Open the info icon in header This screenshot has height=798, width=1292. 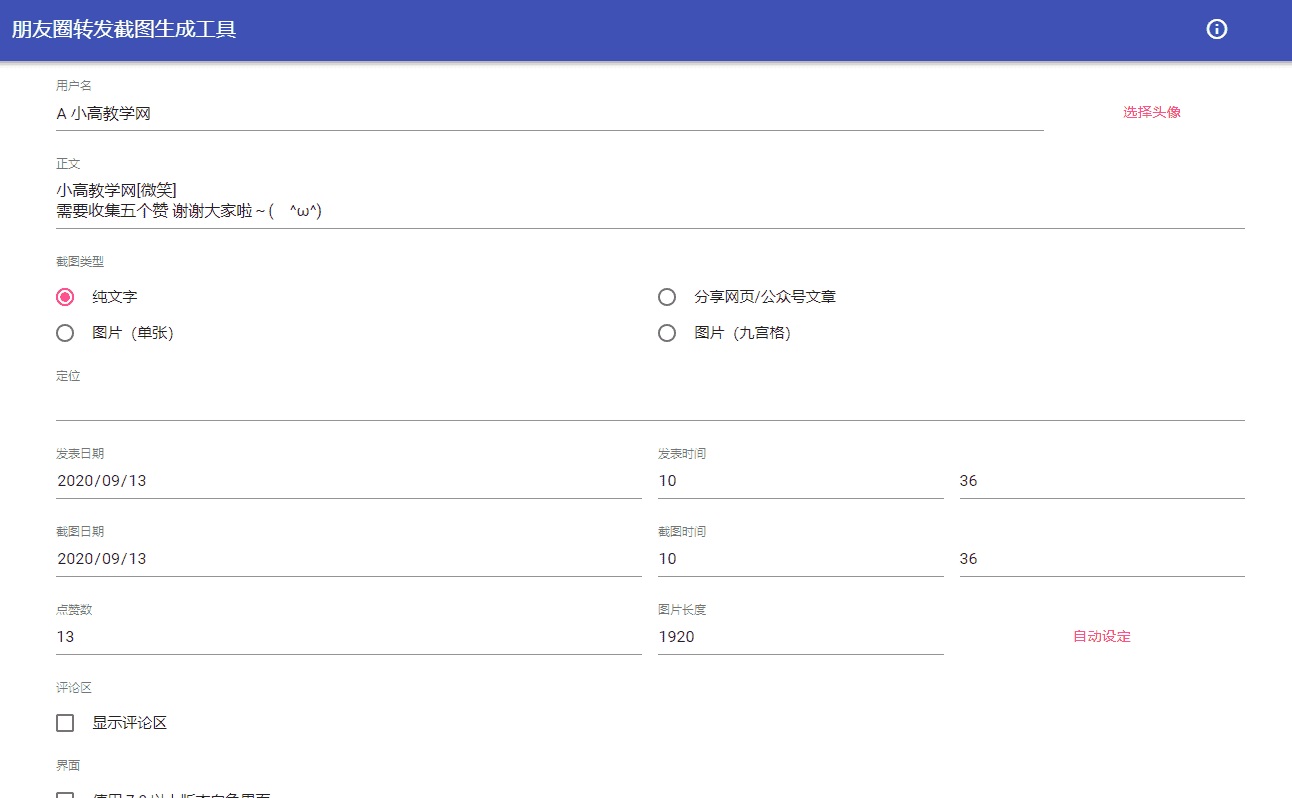pos(1216,29)
